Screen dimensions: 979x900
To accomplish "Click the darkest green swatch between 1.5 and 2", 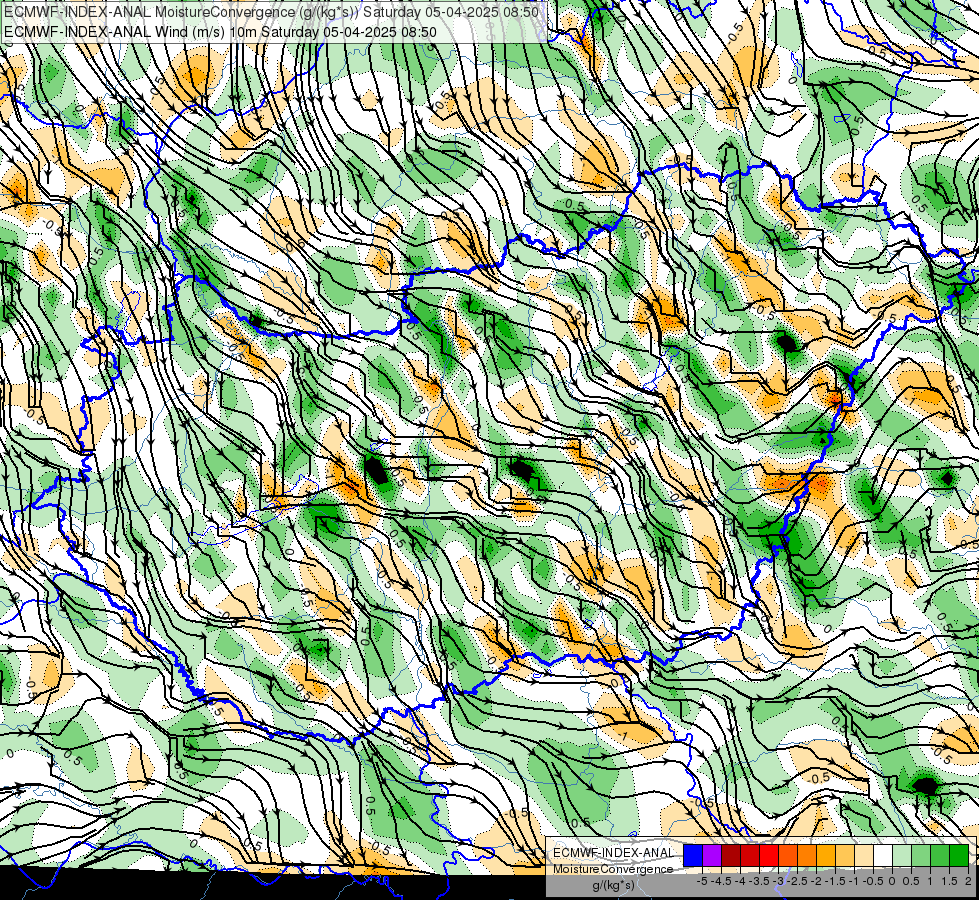I will point(960,856).
